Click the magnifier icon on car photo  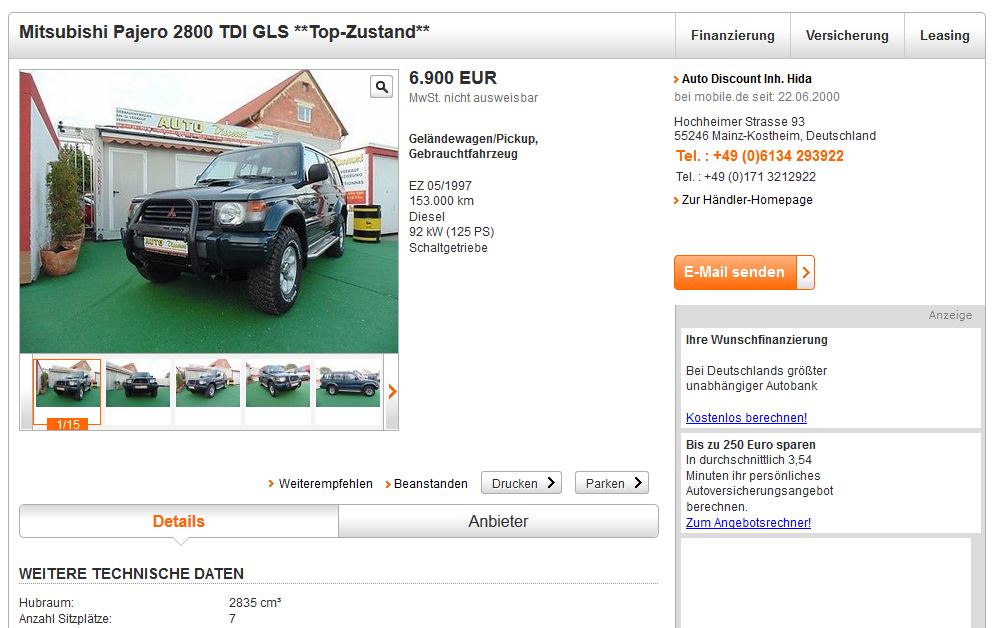pos(382,87)
